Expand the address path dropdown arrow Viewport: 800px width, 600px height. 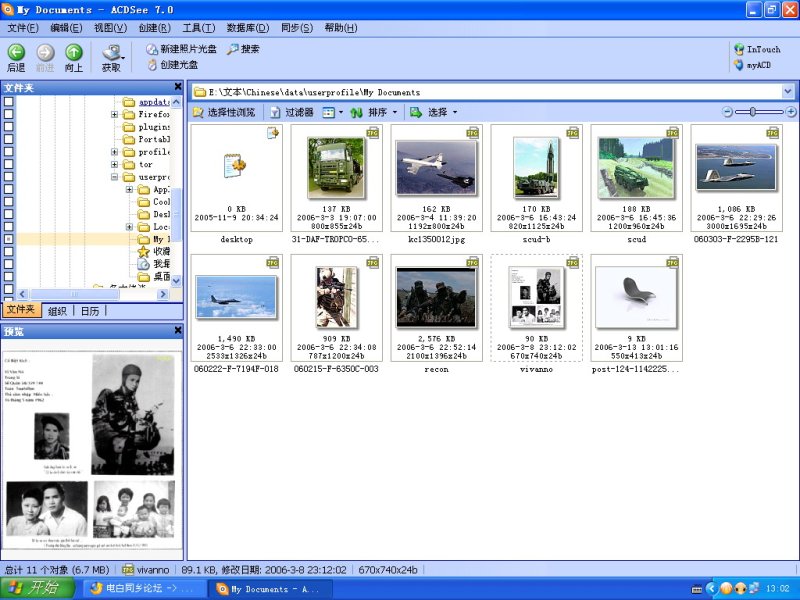coord(789,92)
